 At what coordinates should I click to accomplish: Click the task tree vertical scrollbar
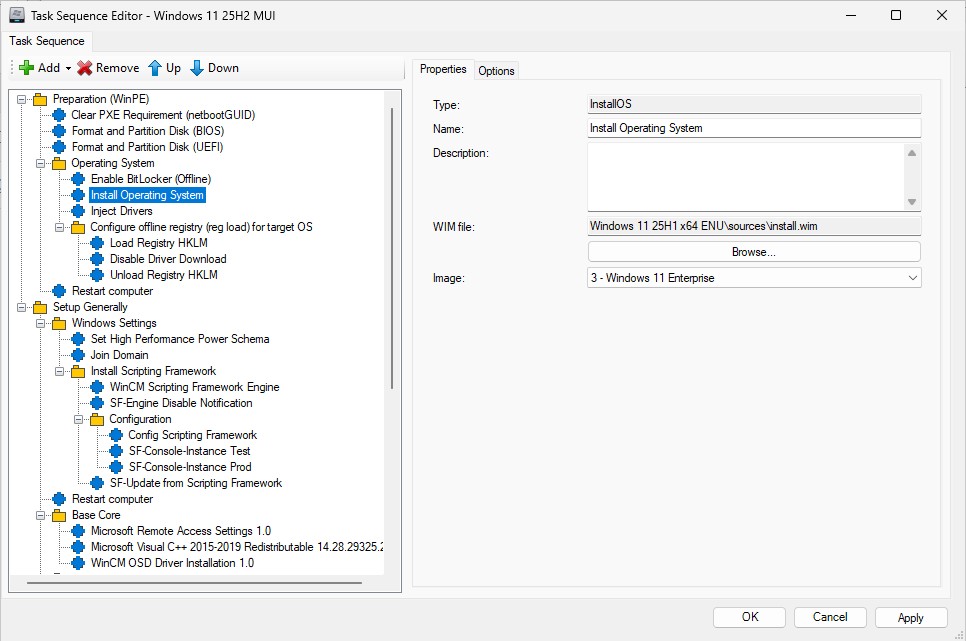392,250
